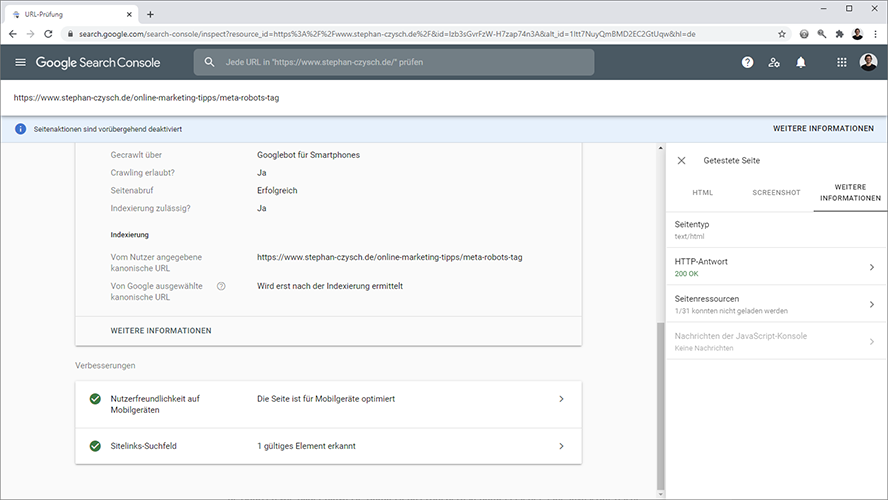Click the 'Verbesserungen' section heading
The height and width of the screenshot is (500, 888).
(x=105, y=366)
